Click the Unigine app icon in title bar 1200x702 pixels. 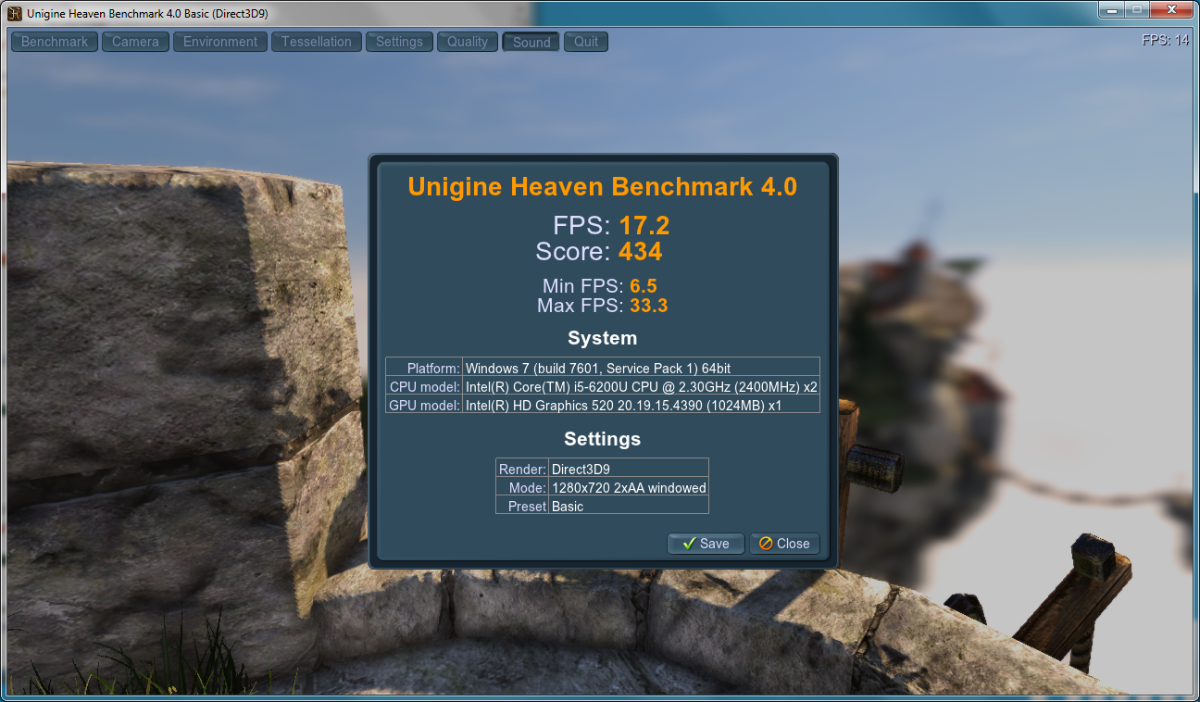click(x=15, y=13)
